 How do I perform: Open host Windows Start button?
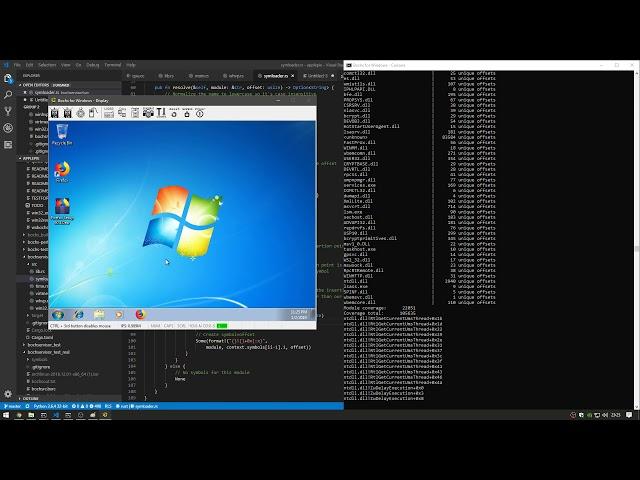point(6,415)
